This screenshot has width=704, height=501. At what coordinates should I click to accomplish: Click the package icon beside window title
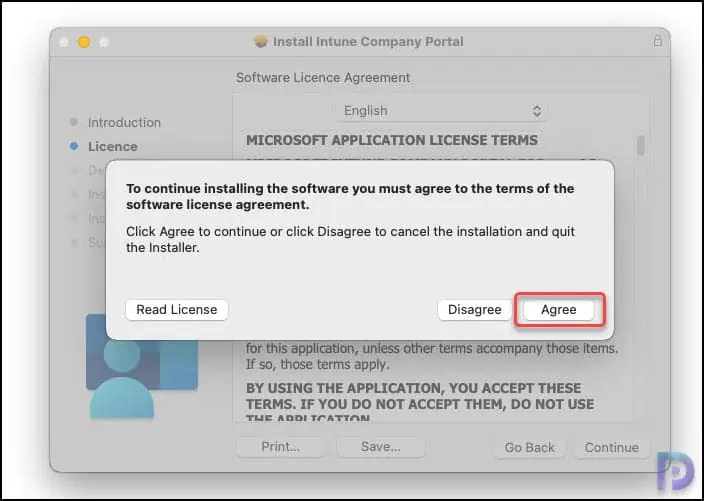(260, 42)
